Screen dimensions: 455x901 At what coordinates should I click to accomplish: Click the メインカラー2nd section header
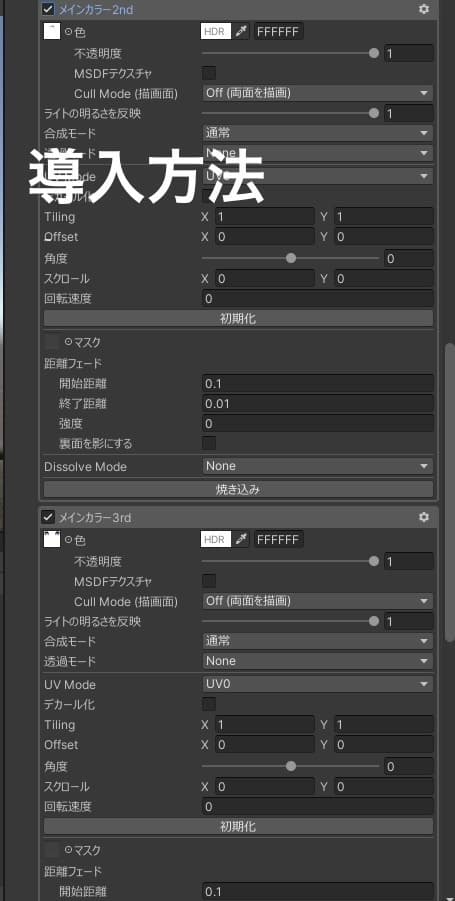point(238,9)
